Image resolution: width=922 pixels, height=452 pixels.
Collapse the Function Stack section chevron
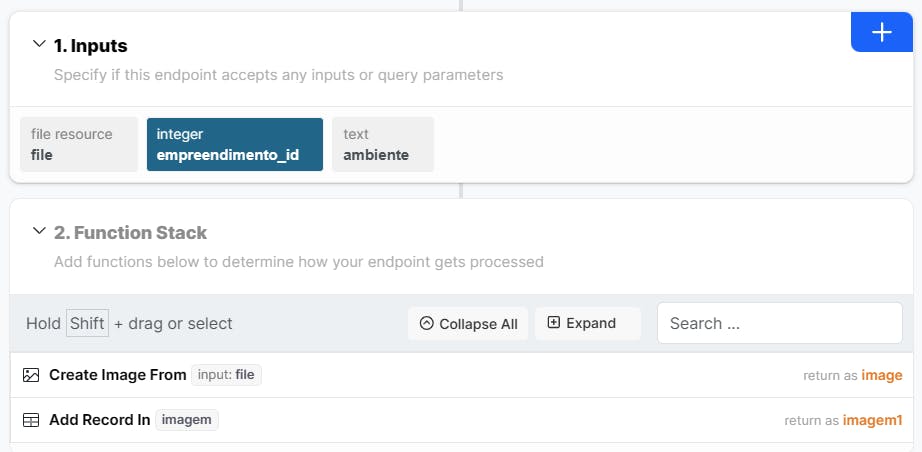pyautogui.click(x=39, y=232)
